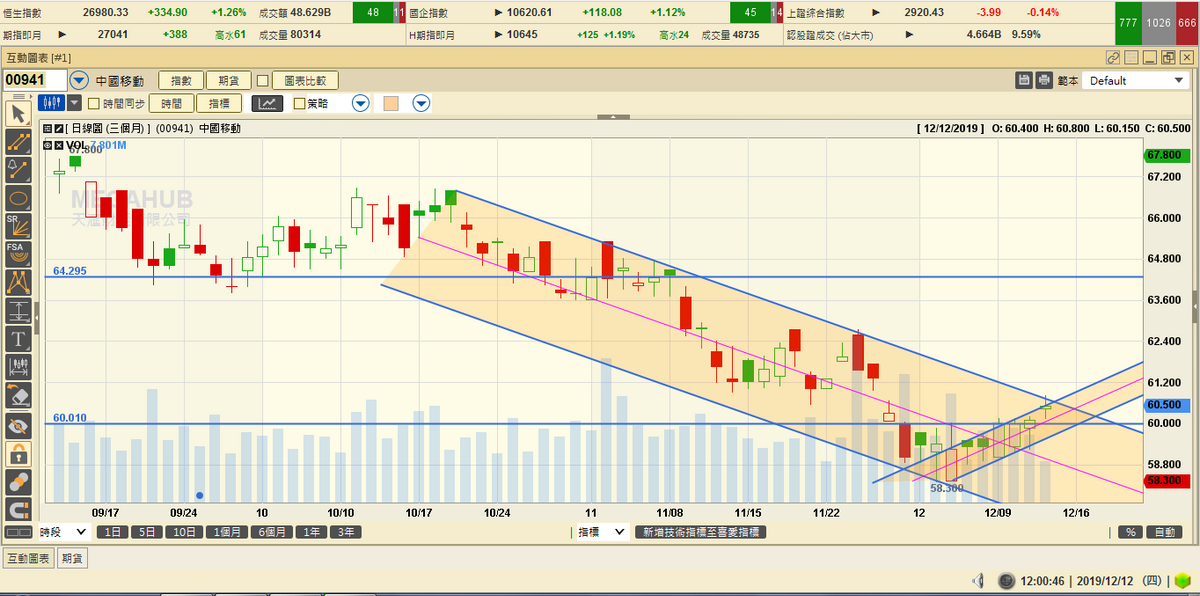1200x596 pixels.
Task: Click the clock icon in status bar
Action: [1004, 580]
